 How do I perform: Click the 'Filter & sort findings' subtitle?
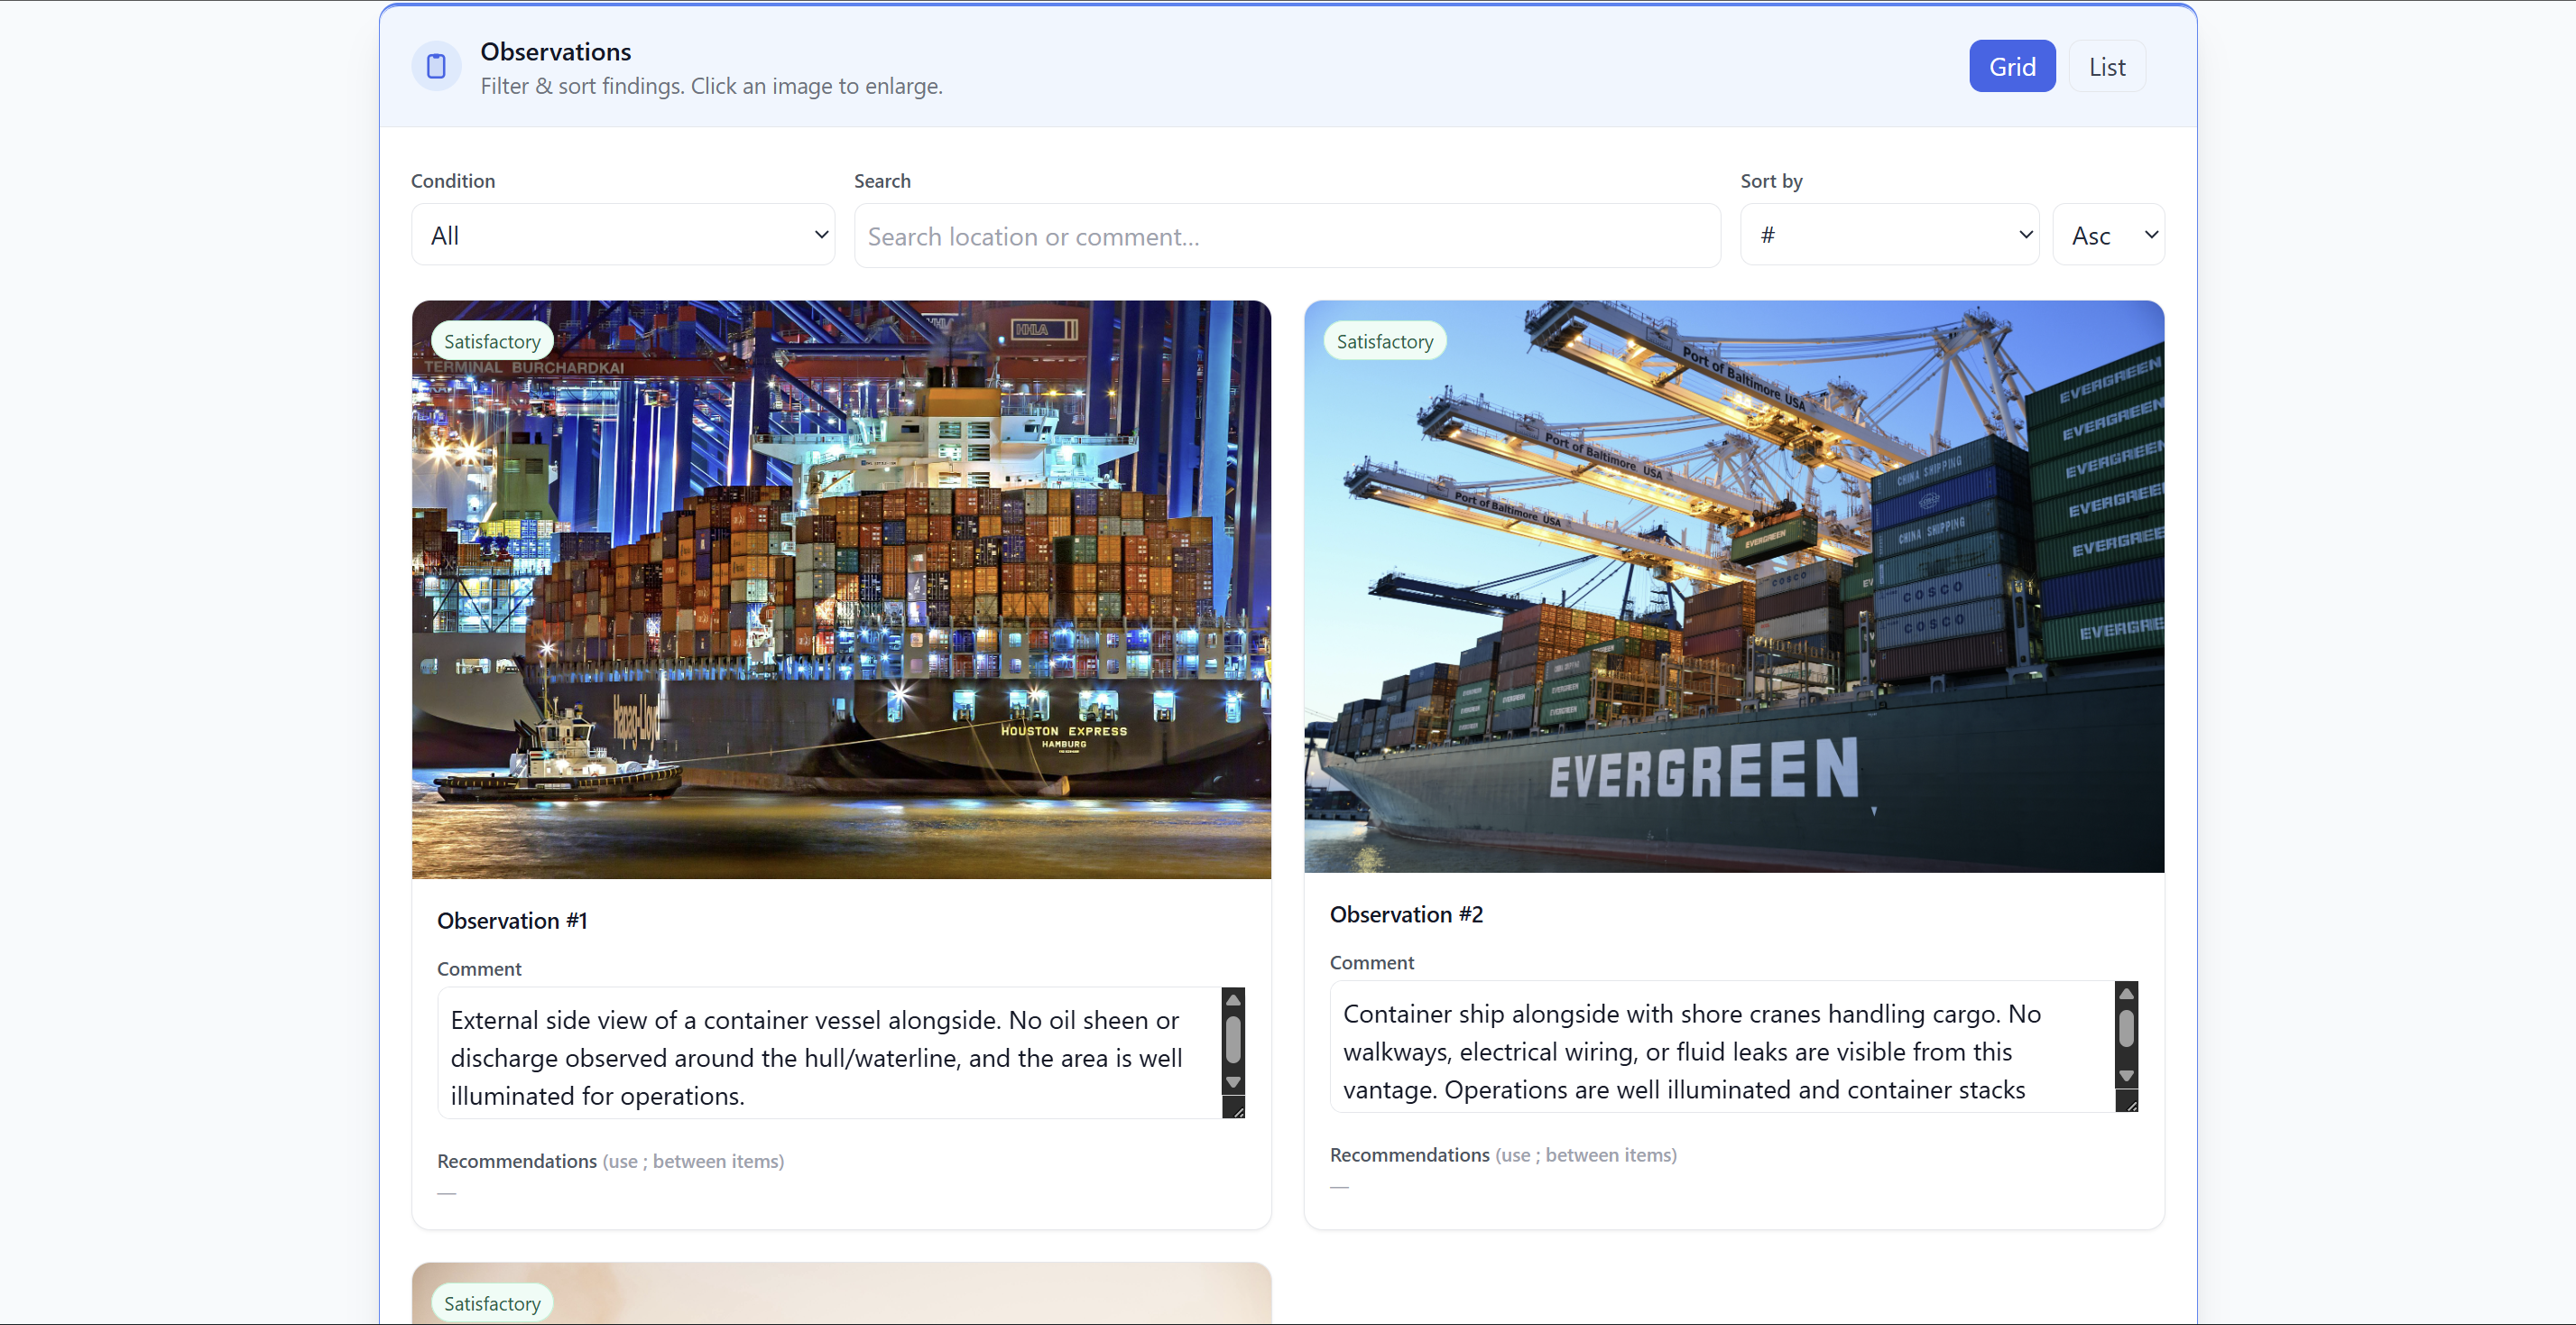(711, 86)
